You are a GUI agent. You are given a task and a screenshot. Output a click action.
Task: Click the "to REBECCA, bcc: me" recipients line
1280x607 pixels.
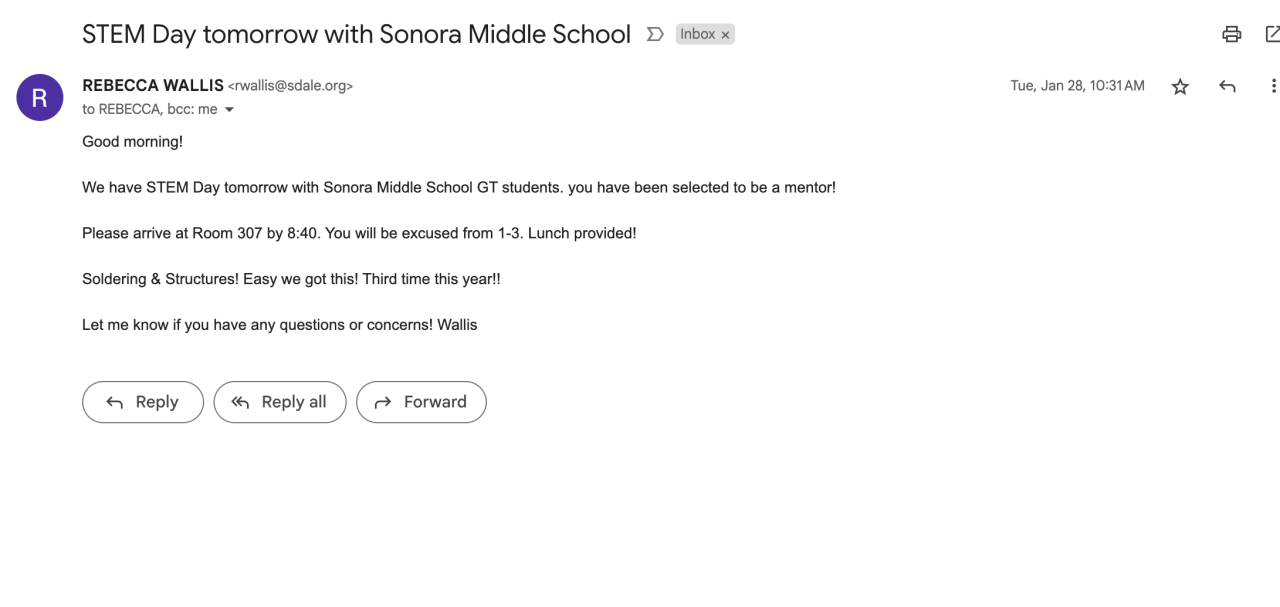150,110
